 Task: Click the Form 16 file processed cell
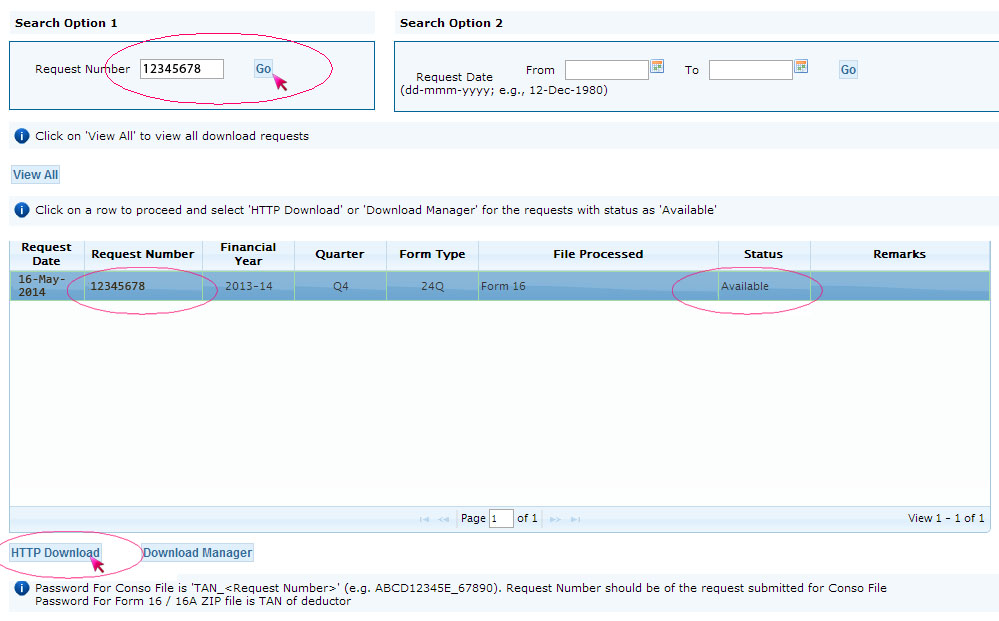(x=598, y=286)
